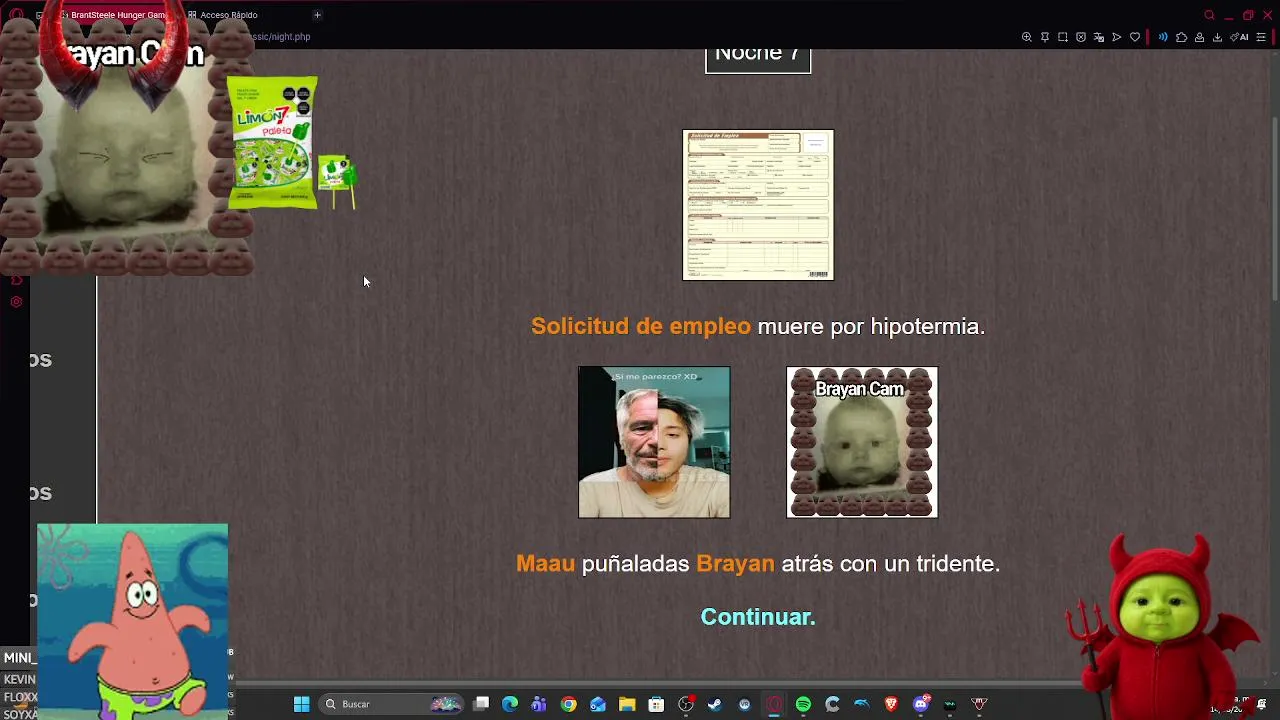Image resolution: width=1280 pixels, height=720 pixels.
Task: Open Discord from the taskbar
Action: pyautogui.click(x=921, y=704)
